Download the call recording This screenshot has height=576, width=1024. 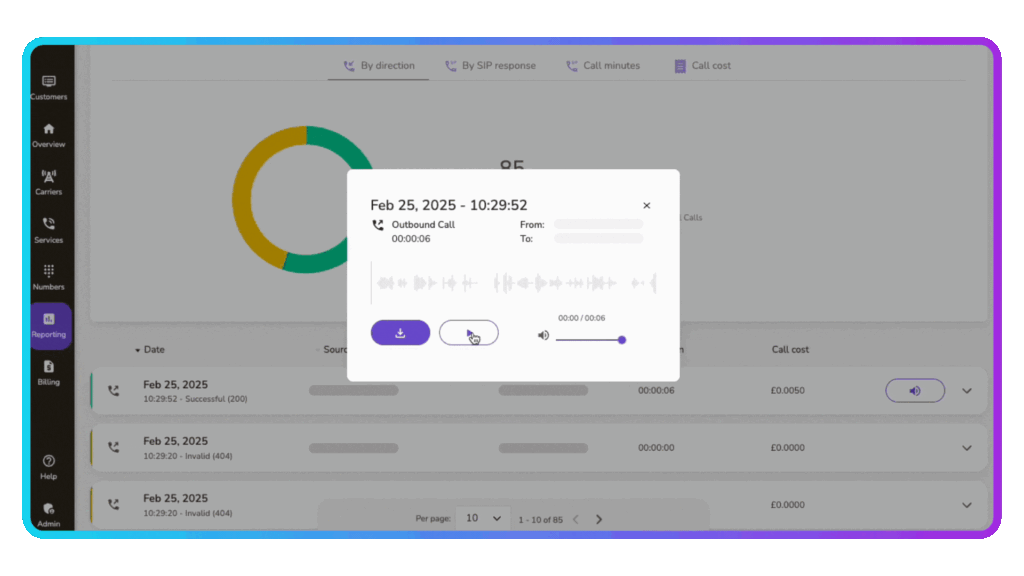[400, 333]
